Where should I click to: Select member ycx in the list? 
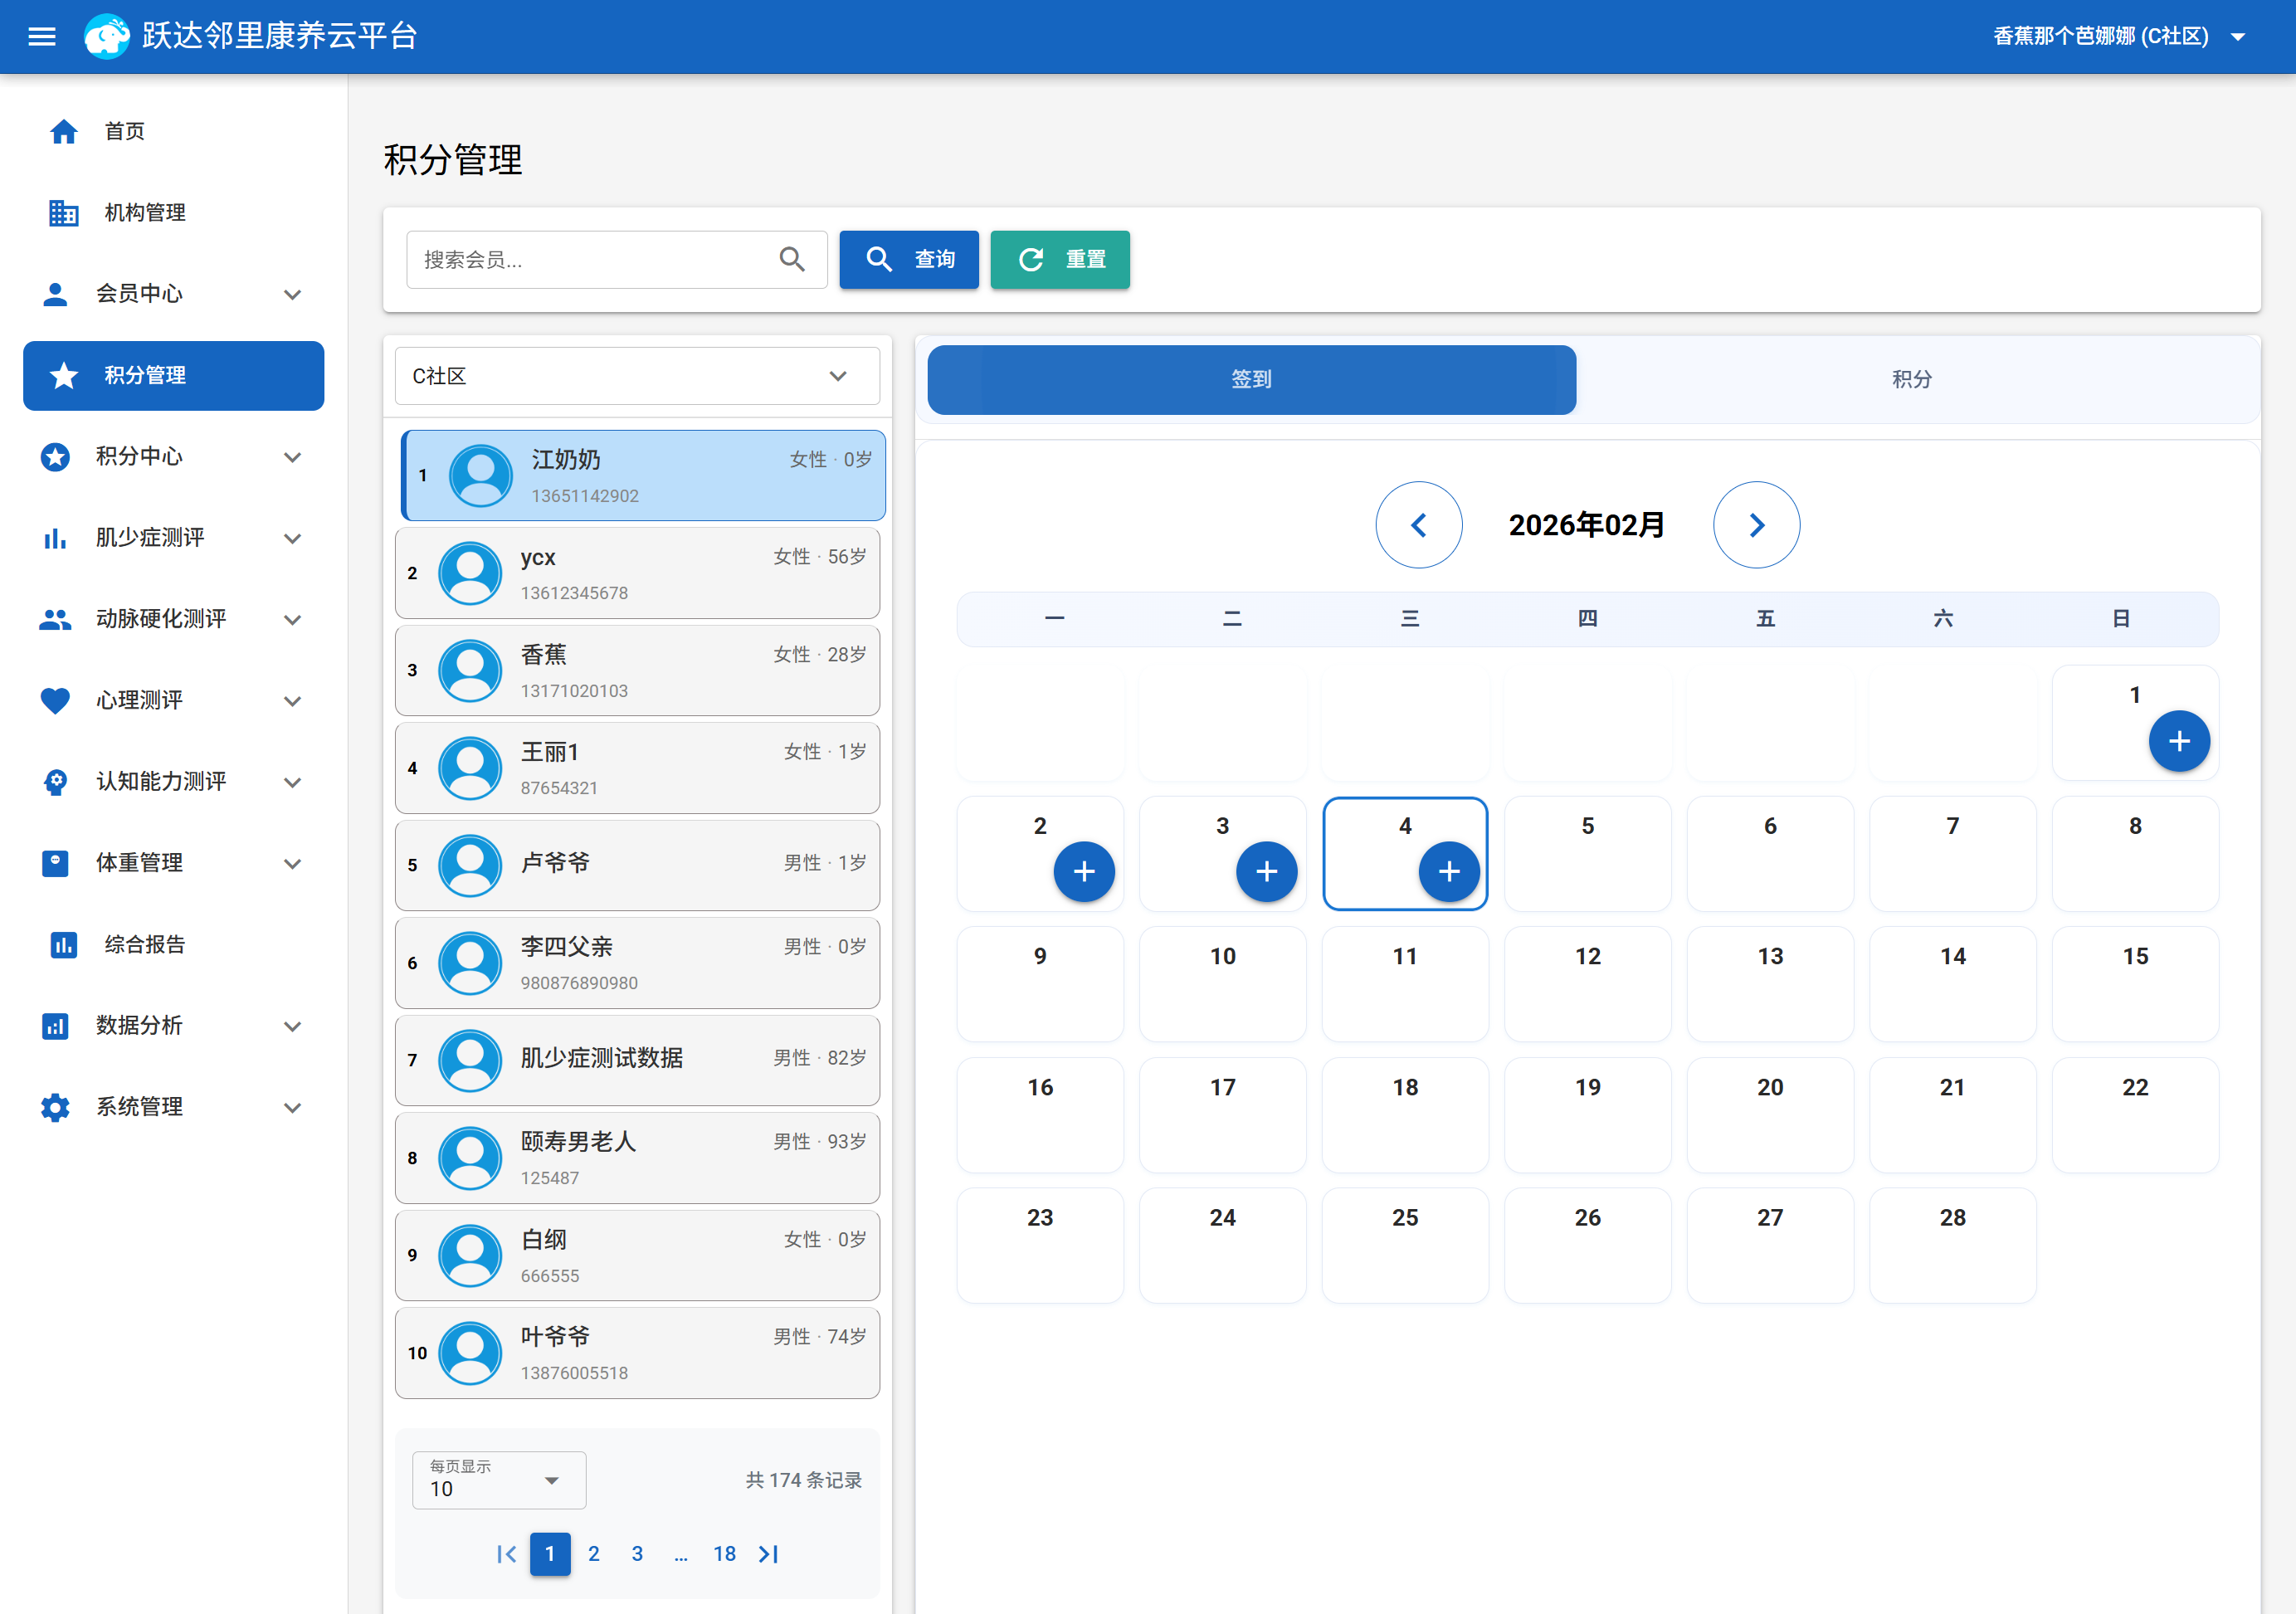637,574
